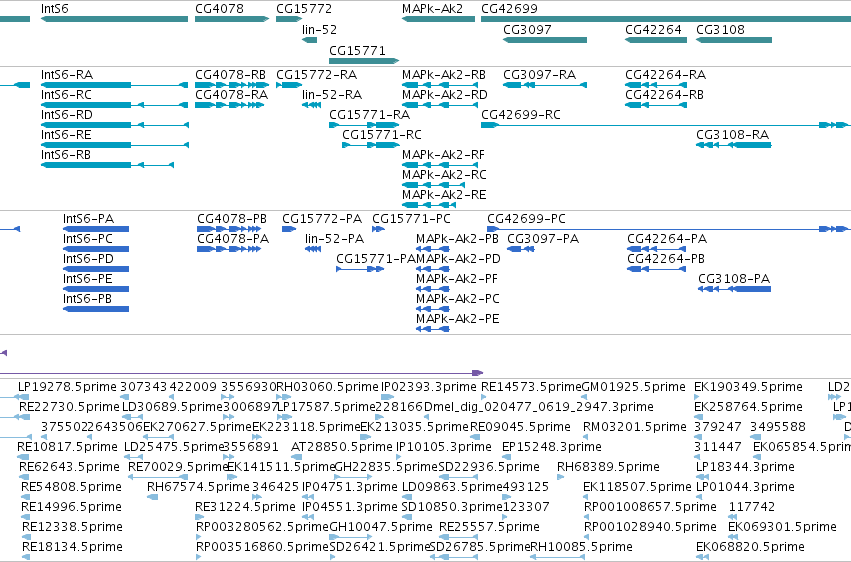This screenshot has width=851, height=562.
Task: Select protein MAPk-Ak2-PC
Action: tap(433, 309)
